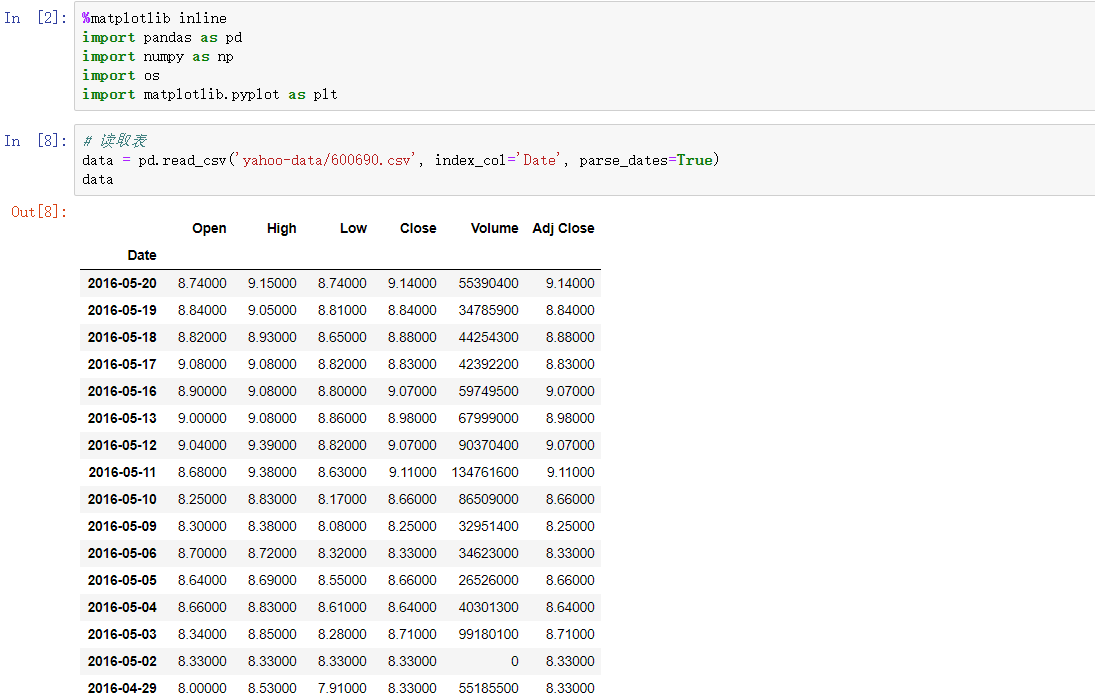Click volume value 44254300
Screen dimensions: 1095x700
489,337
